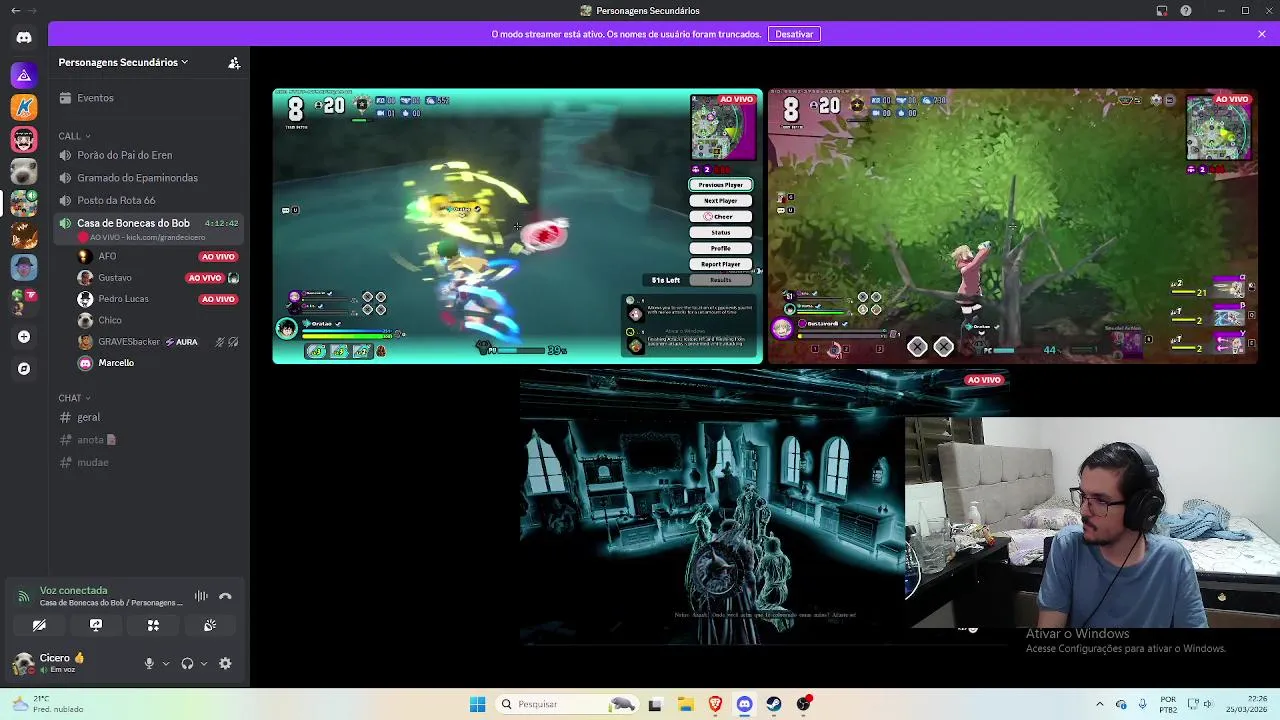Open the blue hat avatar server icon

(x=24, y=267)
